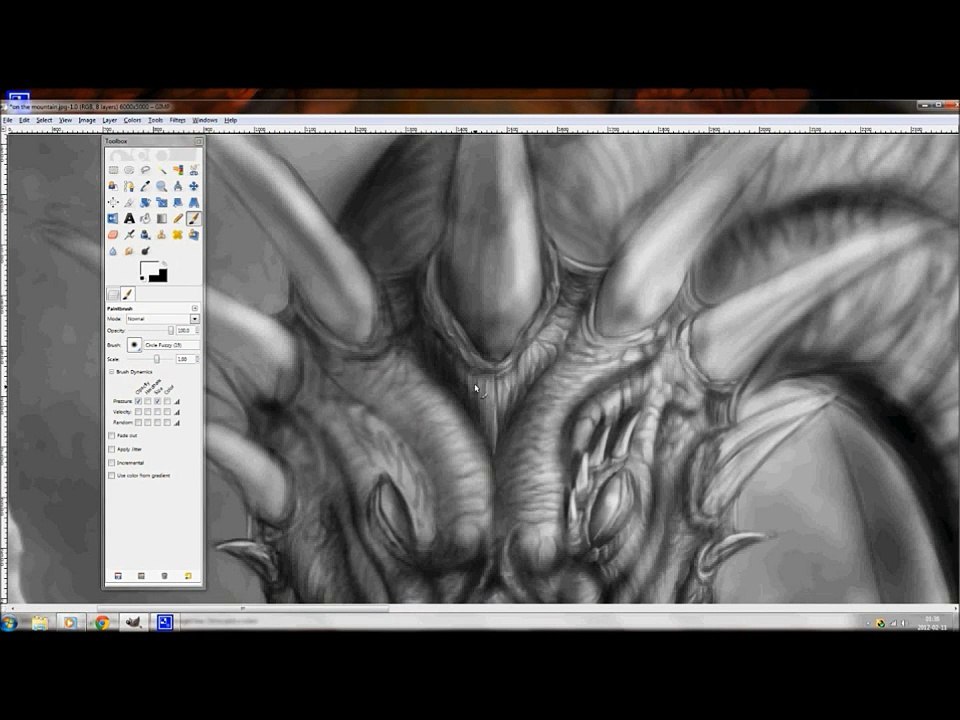Enable the Apply Jitter checkbox
Viewport: 960px width, 720px height.
(111, 449)
